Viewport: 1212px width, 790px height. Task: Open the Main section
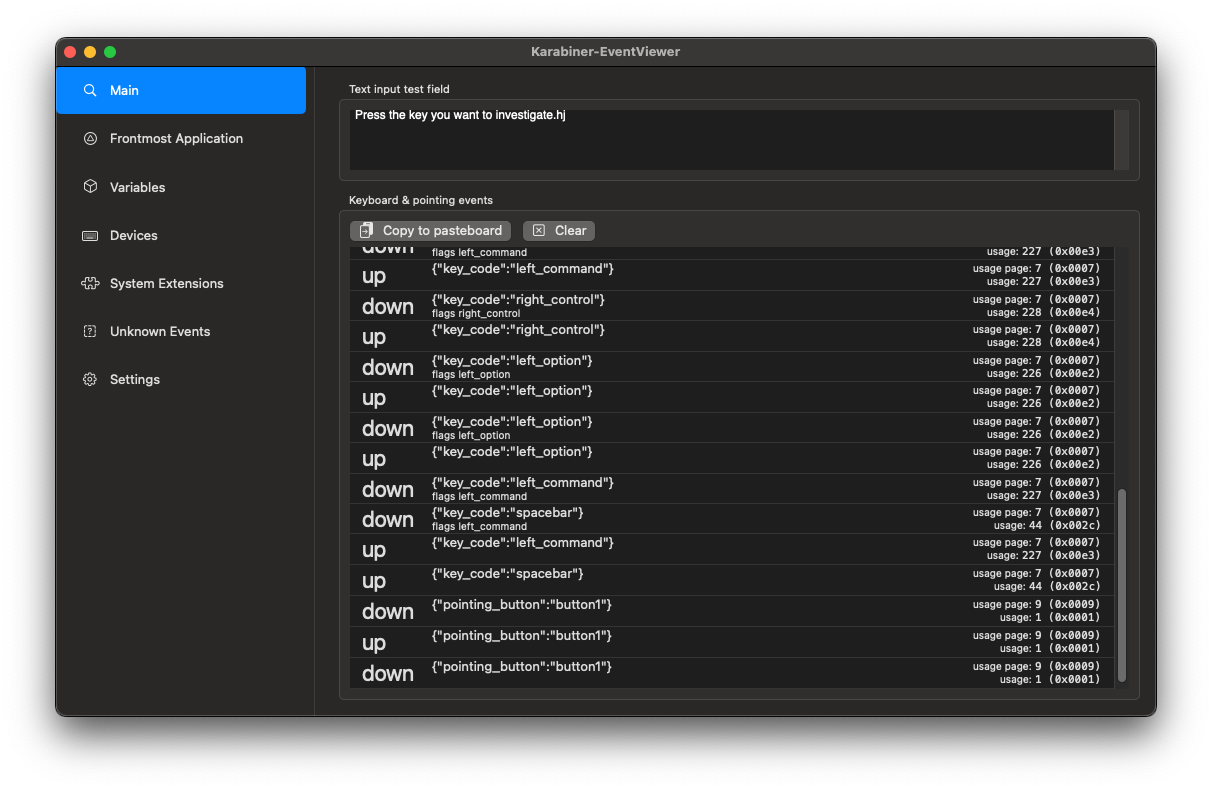(x=181, y=90)
